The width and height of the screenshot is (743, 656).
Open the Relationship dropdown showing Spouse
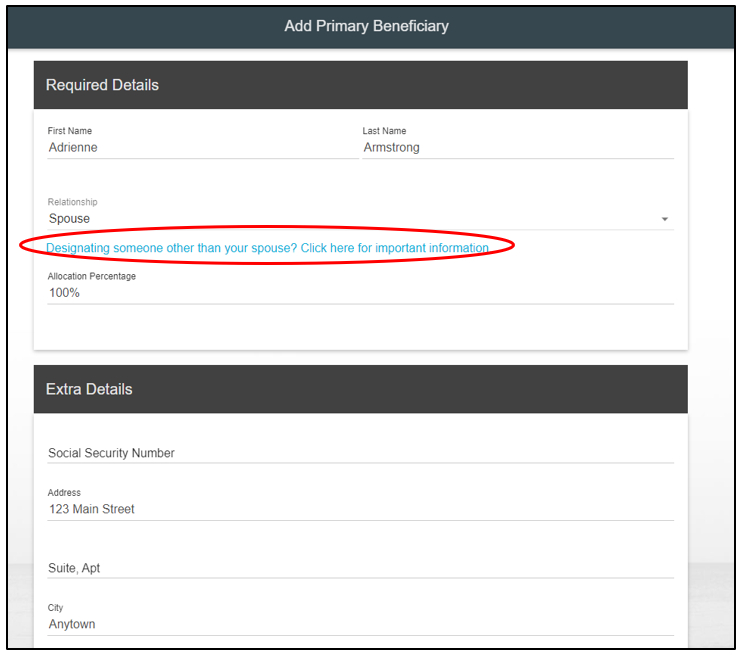point(350,219)
